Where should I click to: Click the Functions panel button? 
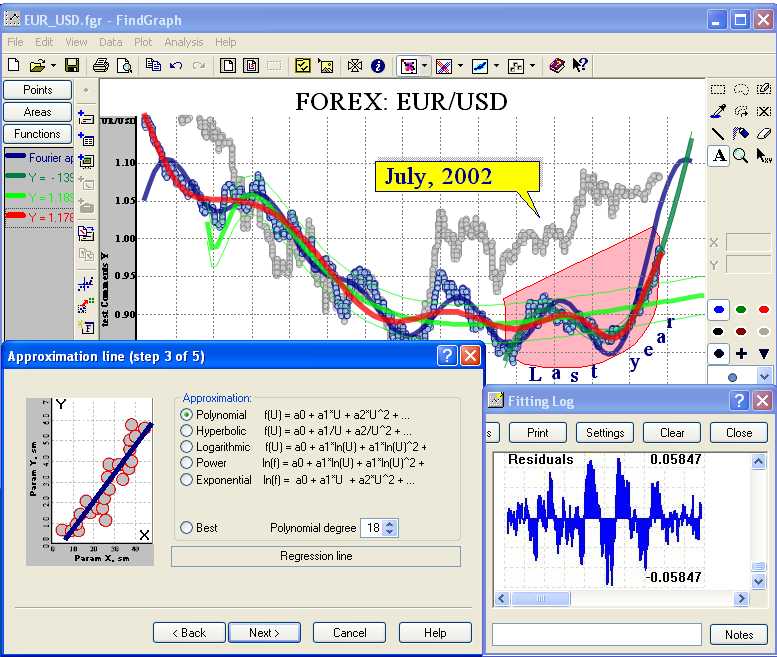[x=37, y=134]
